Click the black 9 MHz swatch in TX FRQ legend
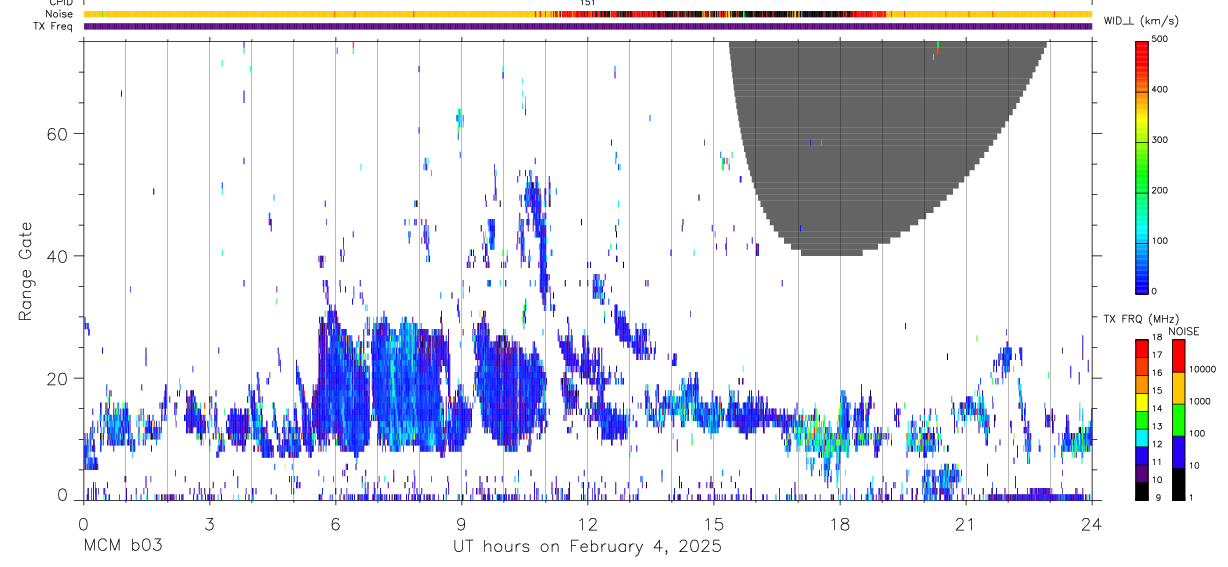1228x567 pixels. [x=1141, y=491]
